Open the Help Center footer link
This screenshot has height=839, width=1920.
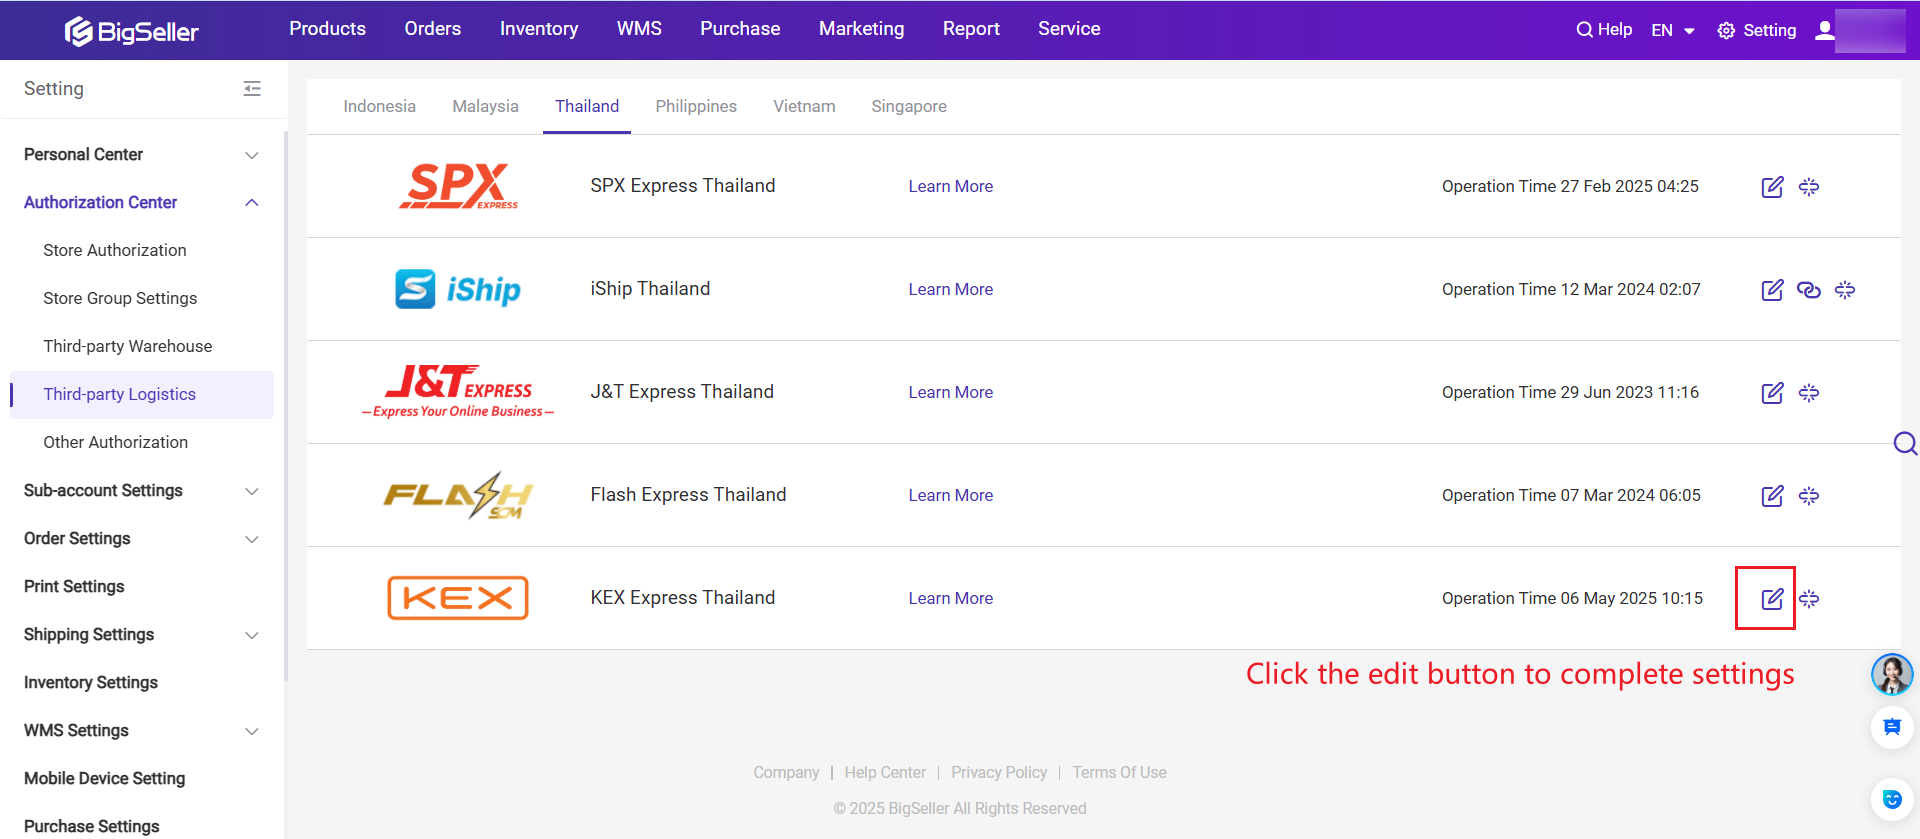pyautogui.click(x=885, y=773)
